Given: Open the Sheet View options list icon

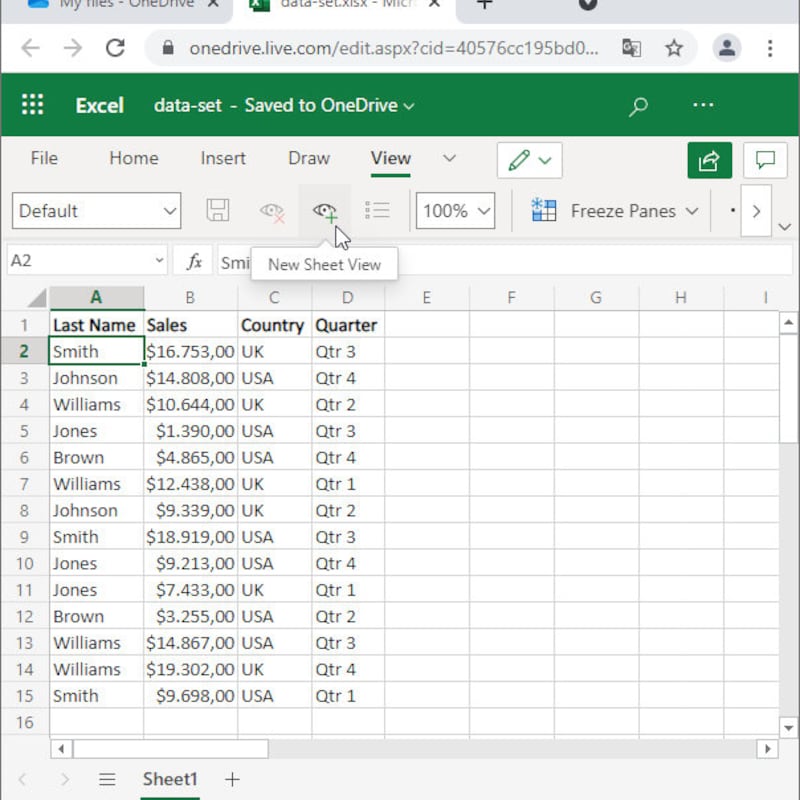Looking at the screenshot, I should [x=376, y=210].
